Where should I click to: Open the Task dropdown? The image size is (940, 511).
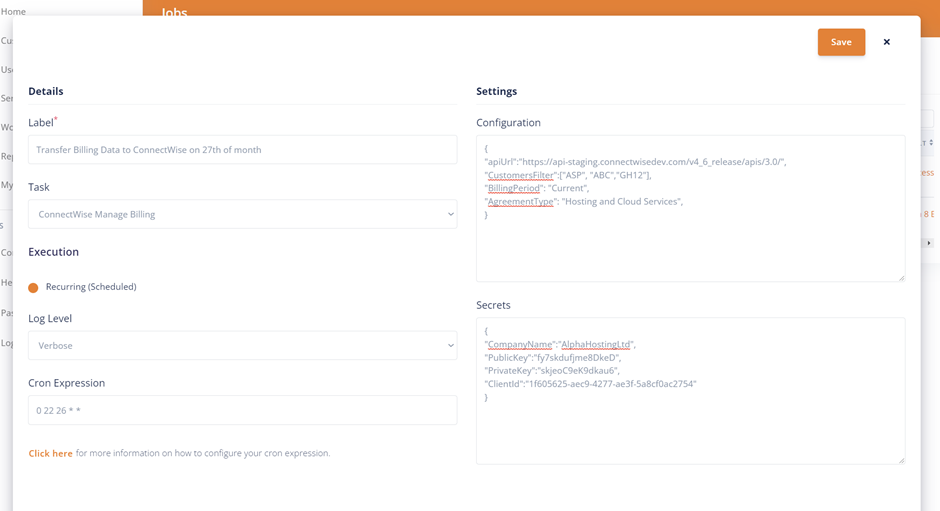pyautogui.click(x=242, y=214)
